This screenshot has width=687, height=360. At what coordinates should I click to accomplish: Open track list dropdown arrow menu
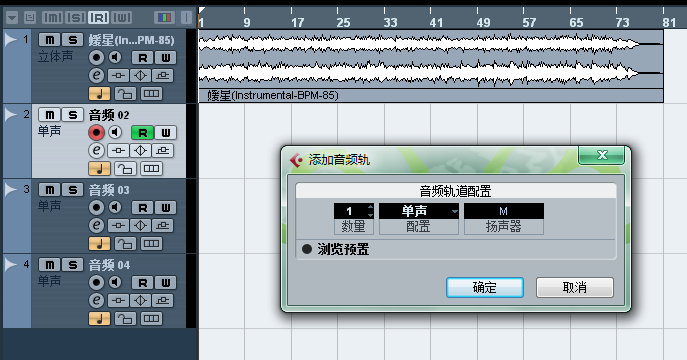tap(12, 18)
